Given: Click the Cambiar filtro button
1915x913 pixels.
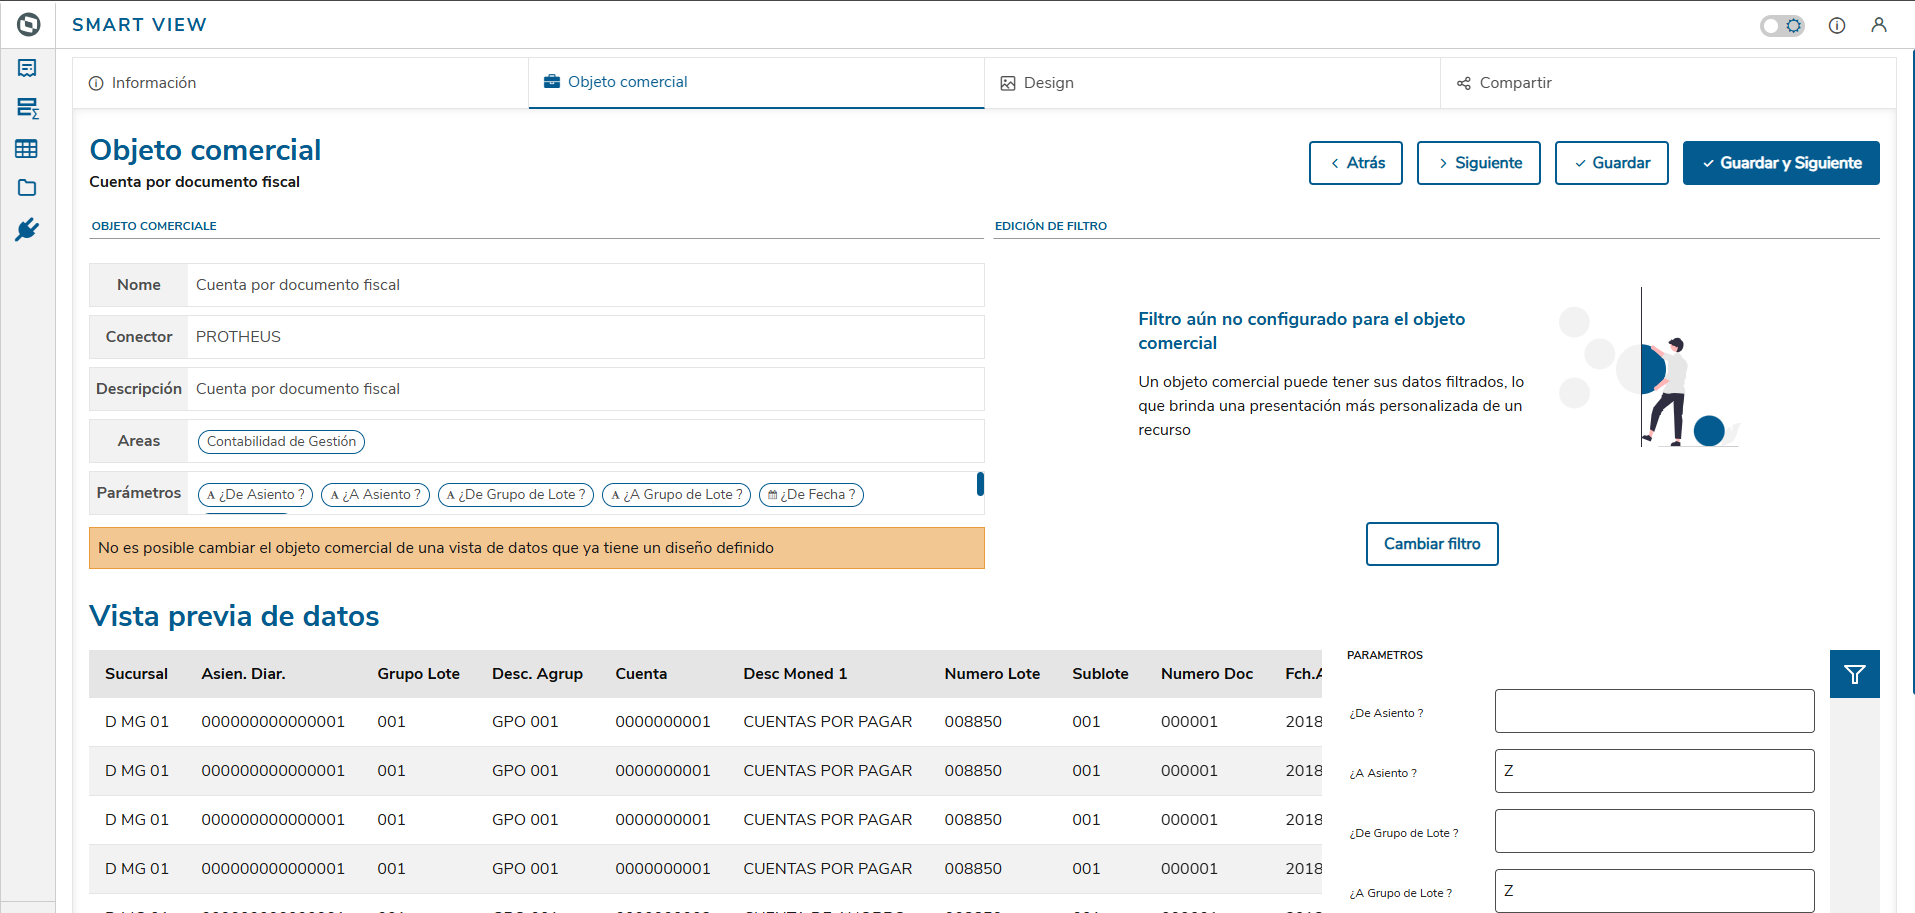Looking at the screenshot, I should click(1431, 544).
